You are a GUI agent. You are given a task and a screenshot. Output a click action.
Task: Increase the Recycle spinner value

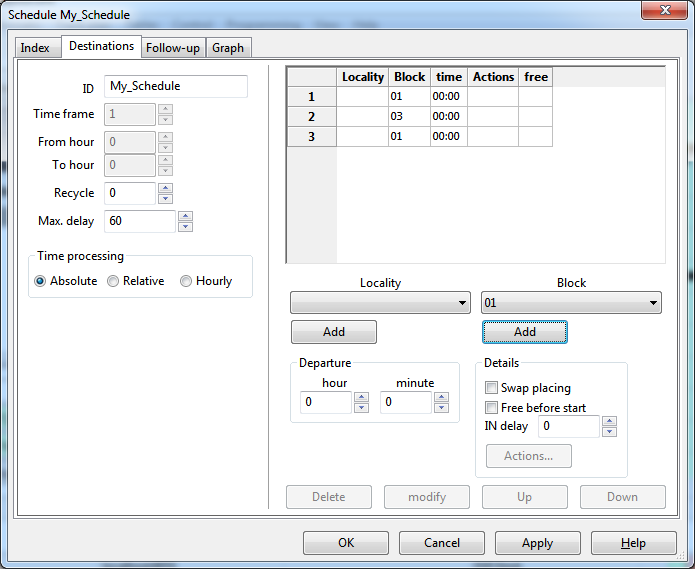point(165,188)
